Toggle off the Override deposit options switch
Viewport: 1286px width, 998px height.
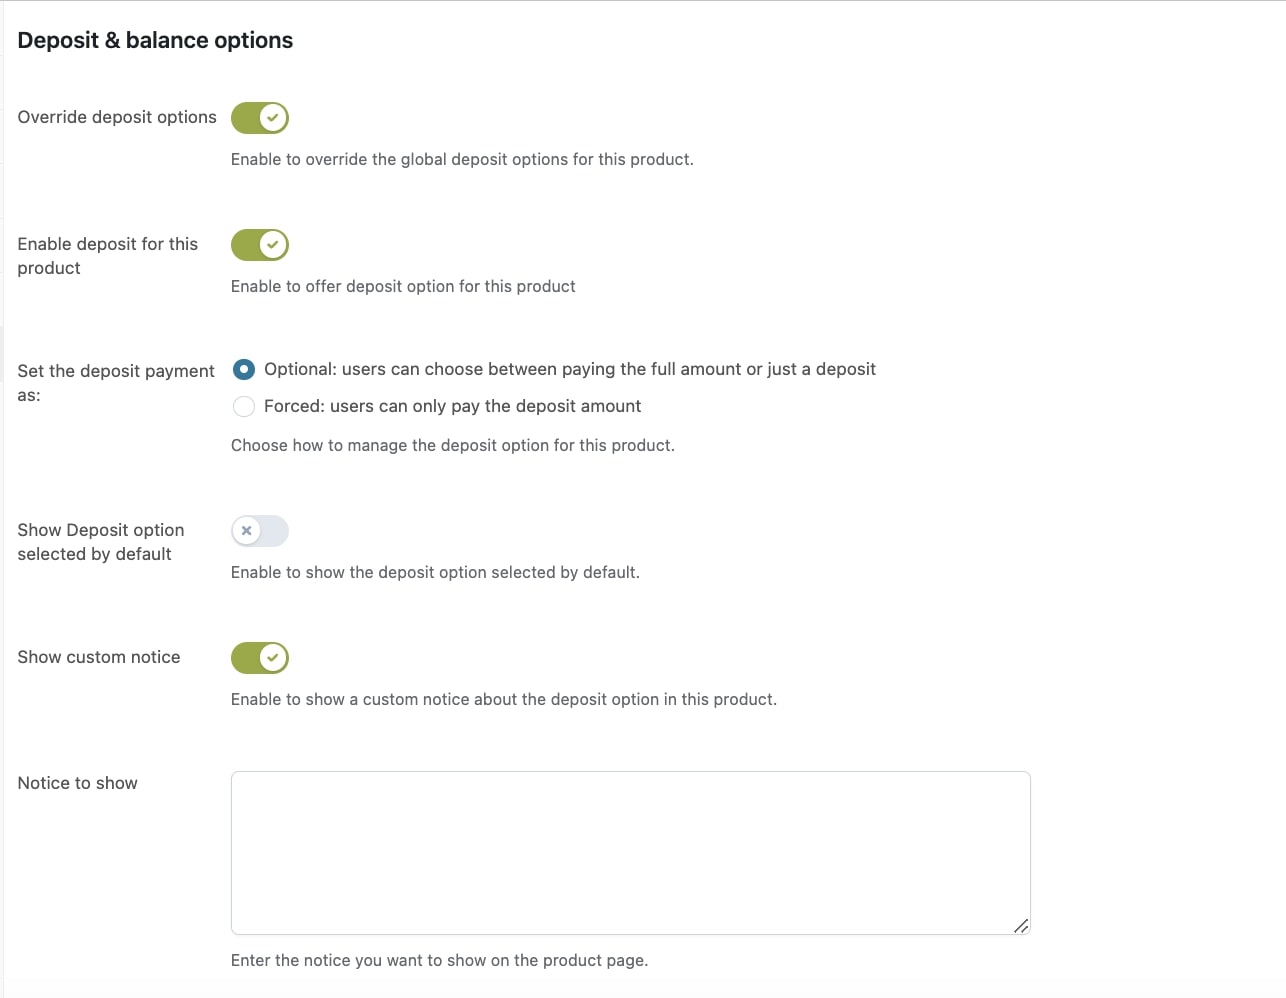(x=260, y=118)
